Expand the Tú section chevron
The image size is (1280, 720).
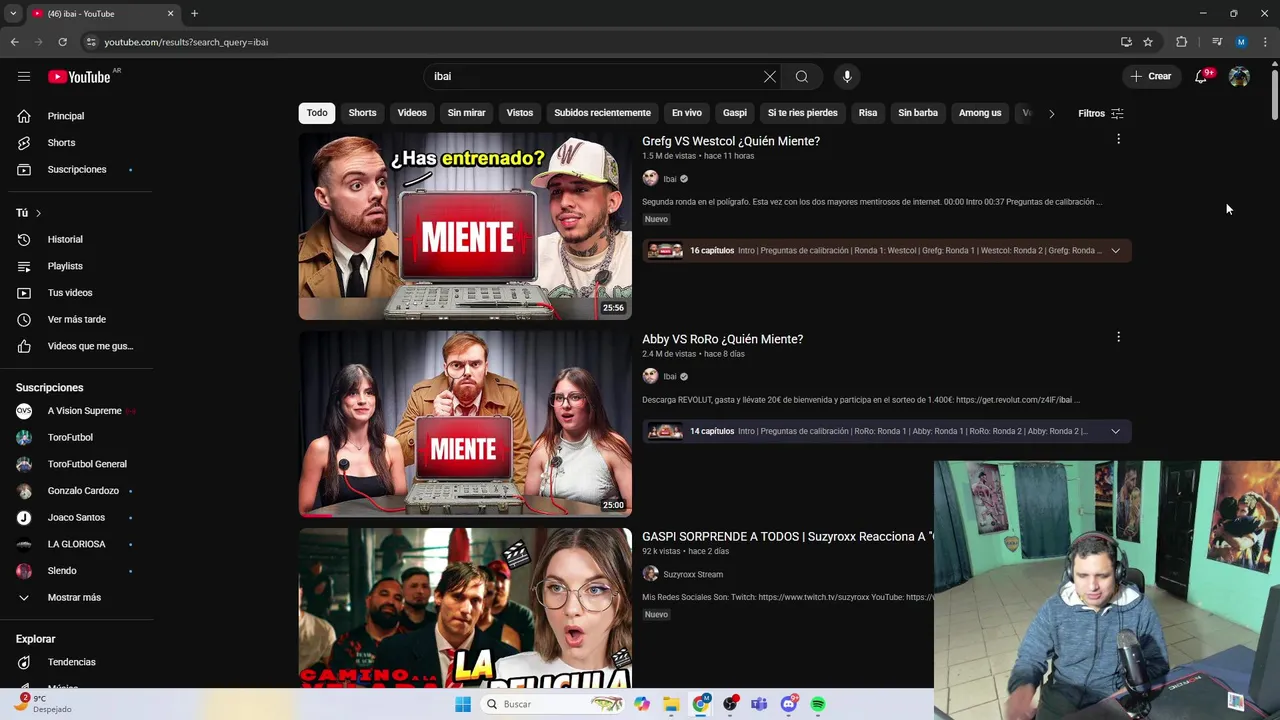coord(38,213)
